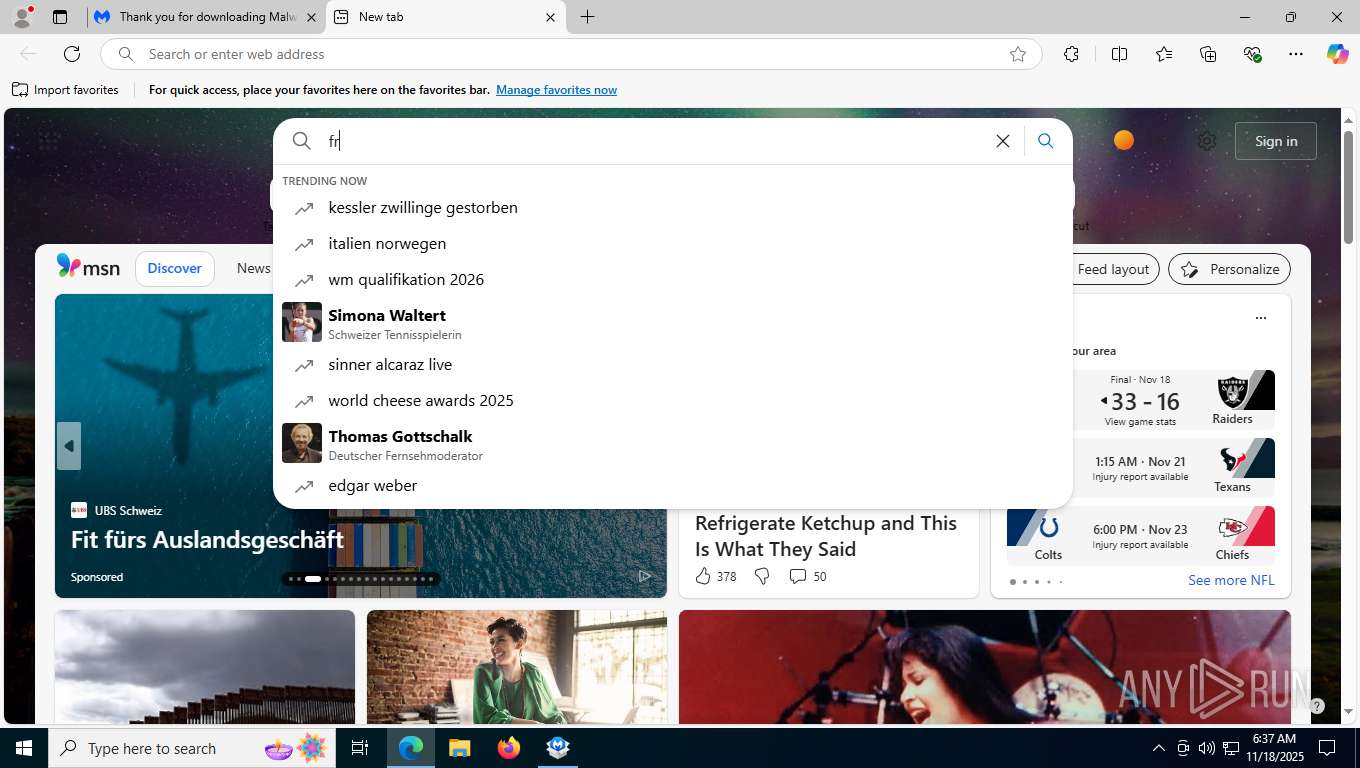Open Browser essentials heart icon

[1252, 54]
